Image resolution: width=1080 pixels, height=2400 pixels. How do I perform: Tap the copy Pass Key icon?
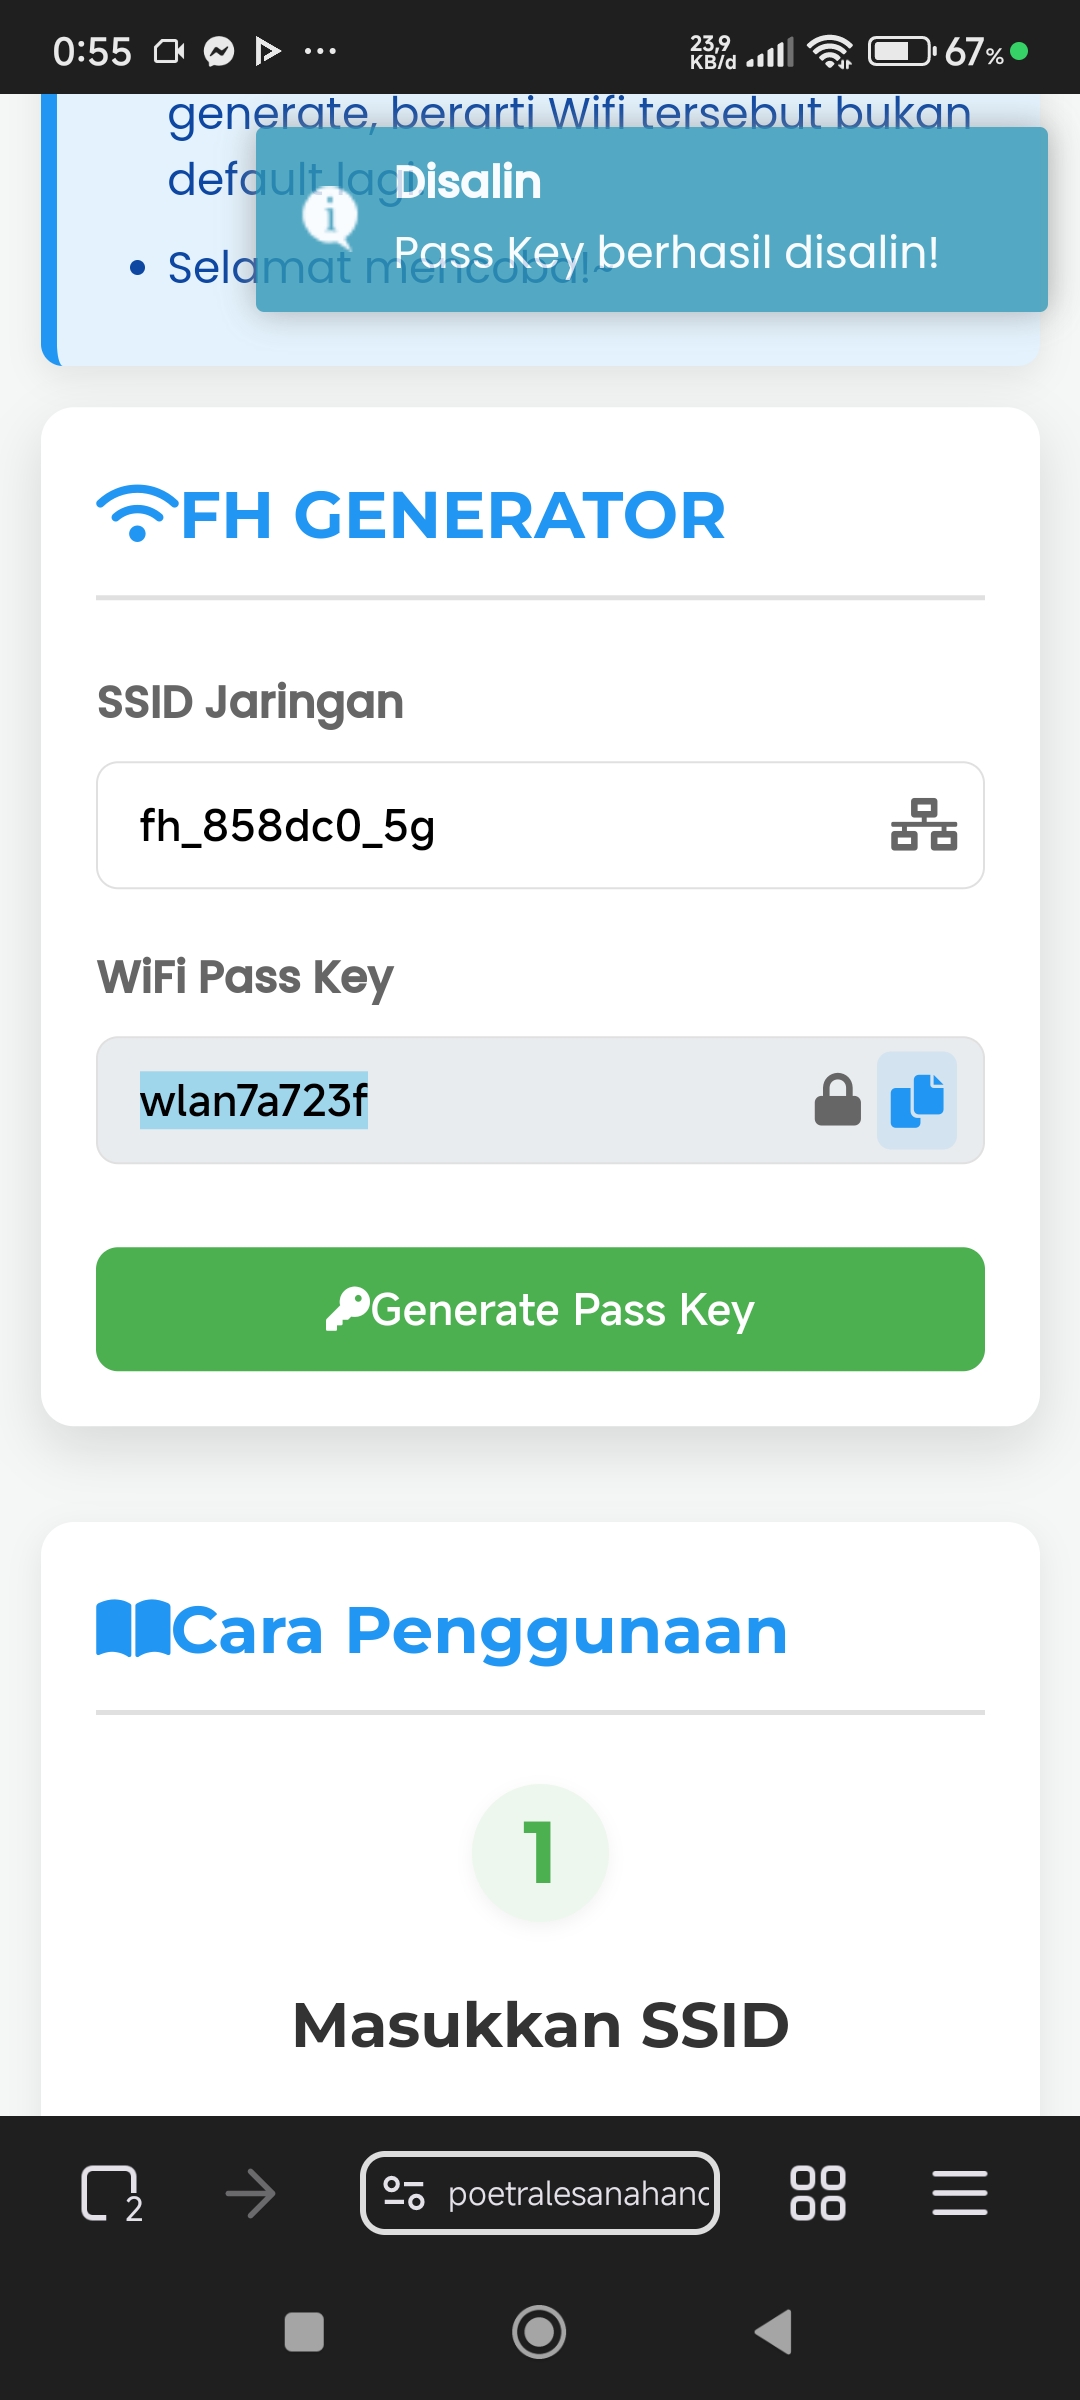917,1100
